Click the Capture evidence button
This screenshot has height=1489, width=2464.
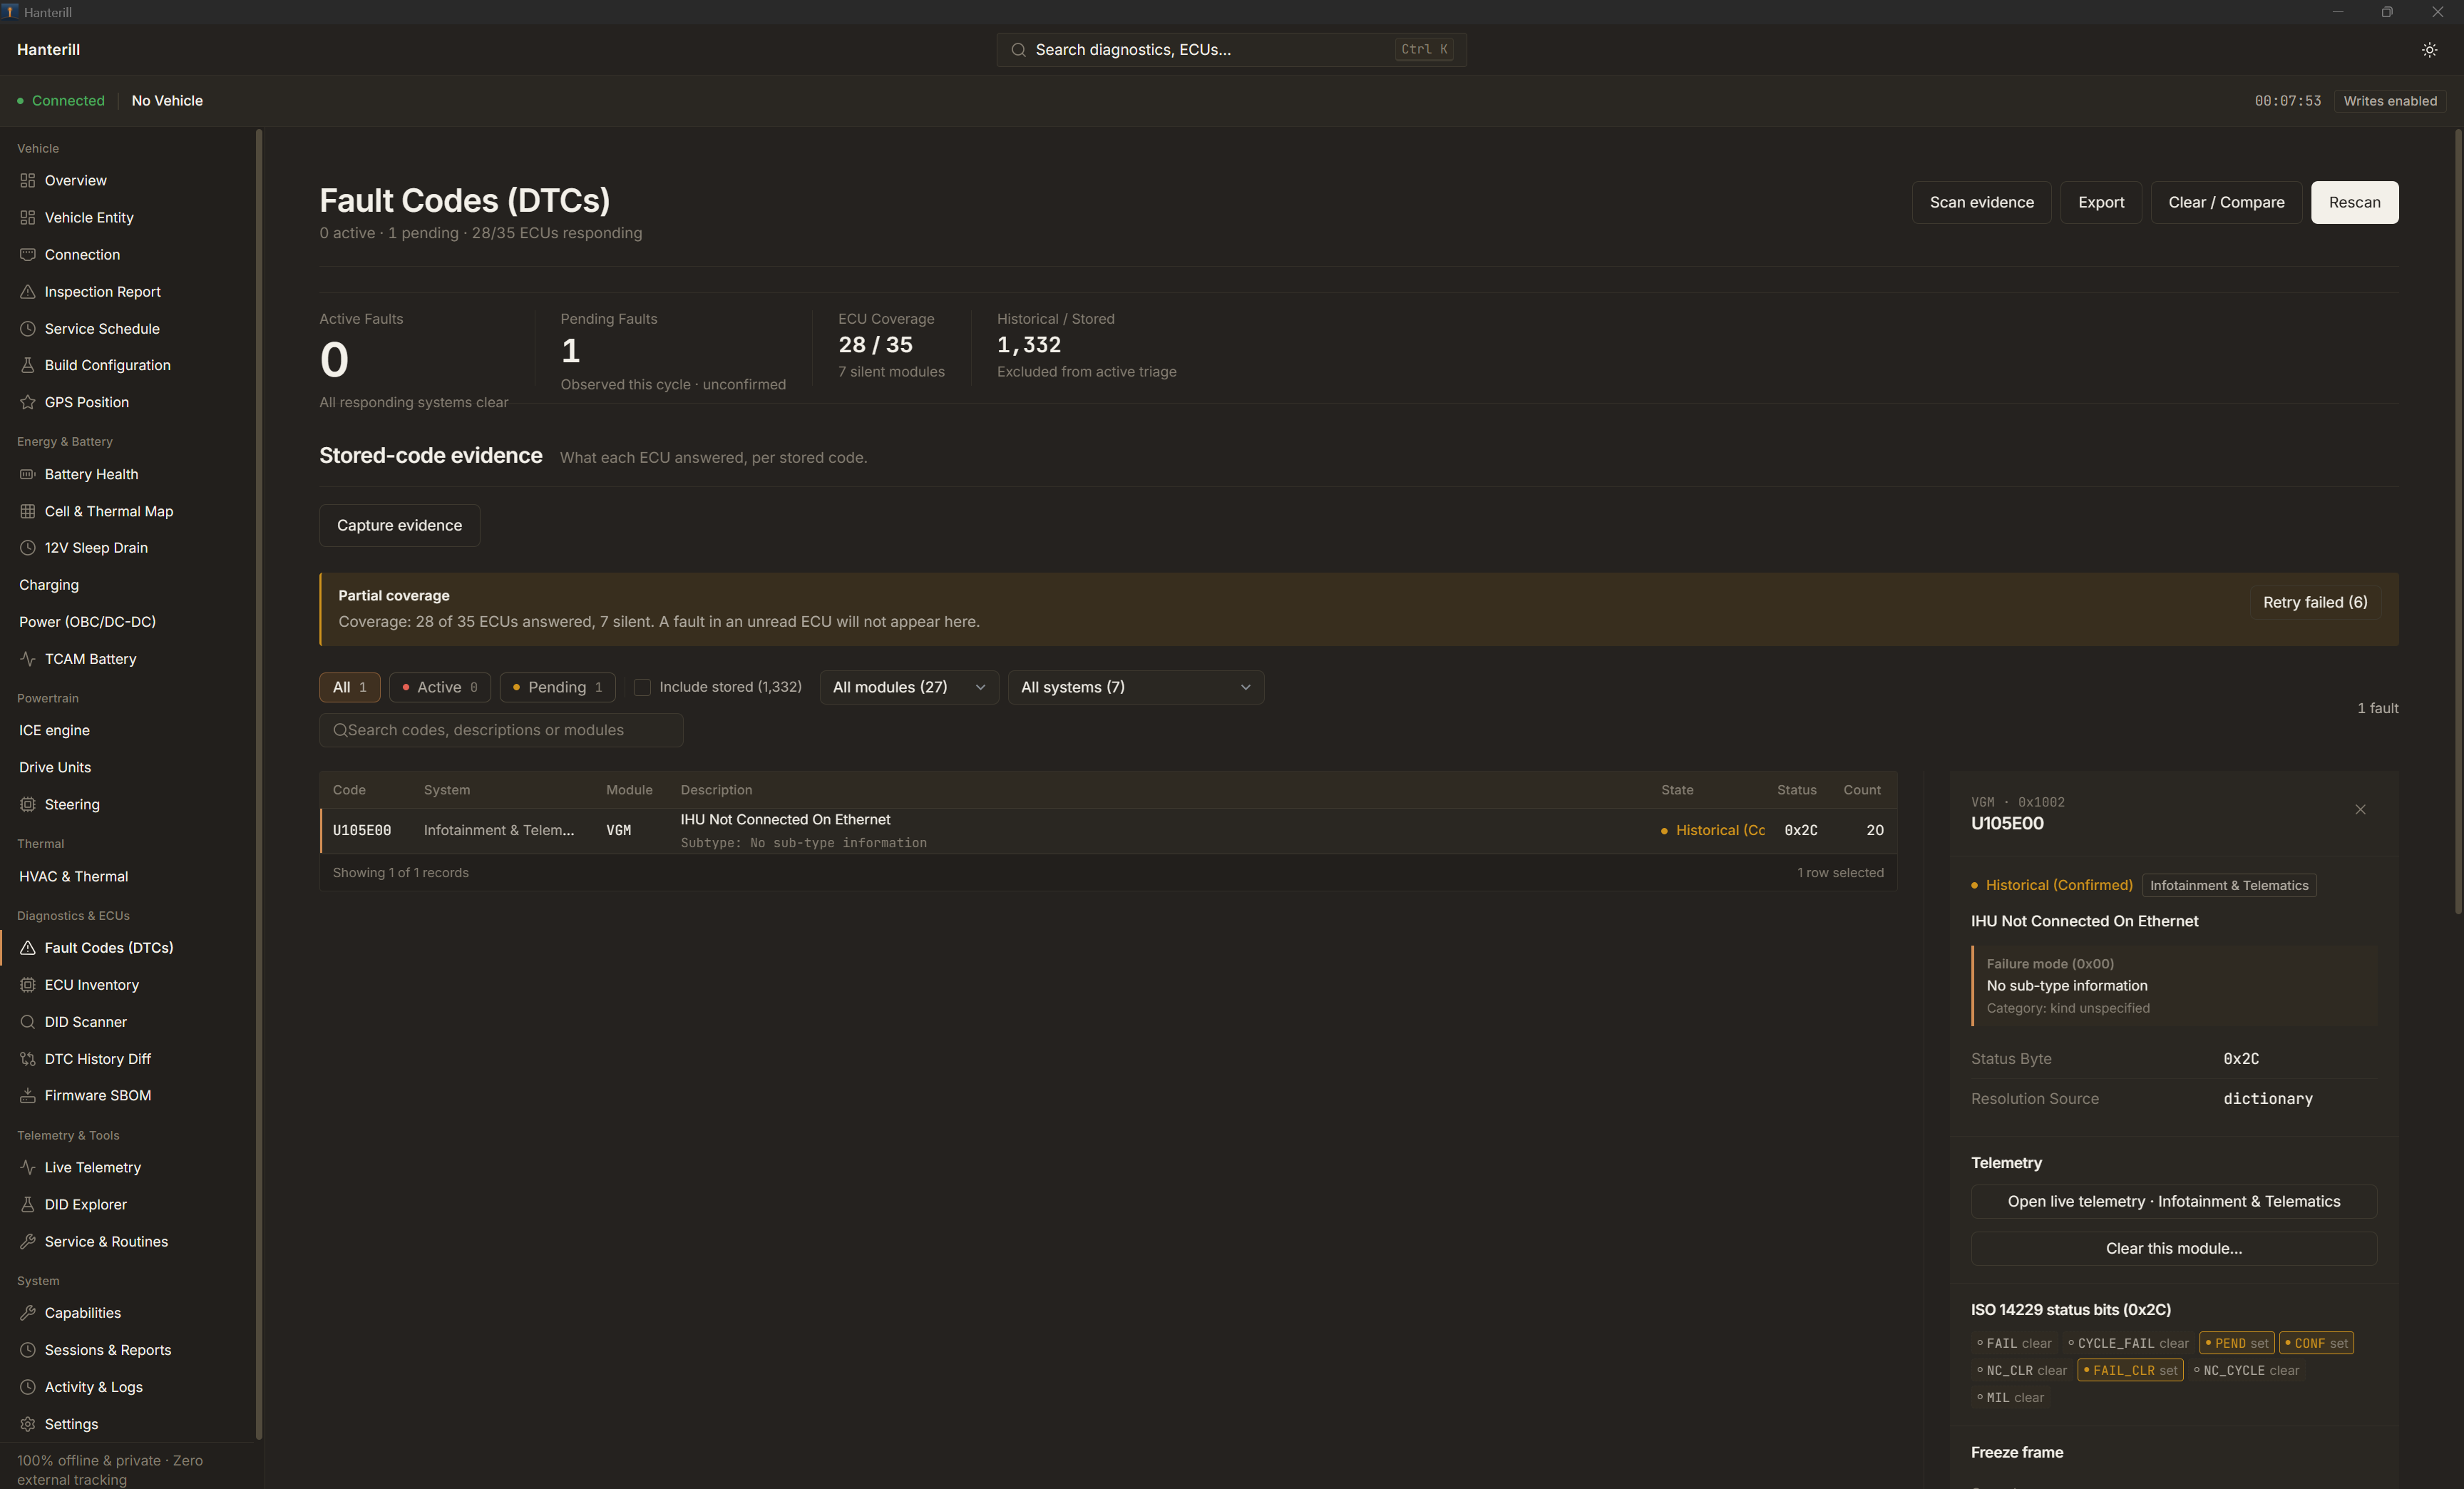tap(399, 525)
